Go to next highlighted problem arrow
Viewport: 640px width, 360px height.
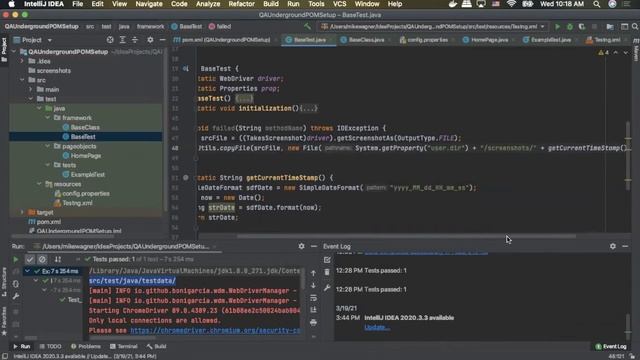625,53
